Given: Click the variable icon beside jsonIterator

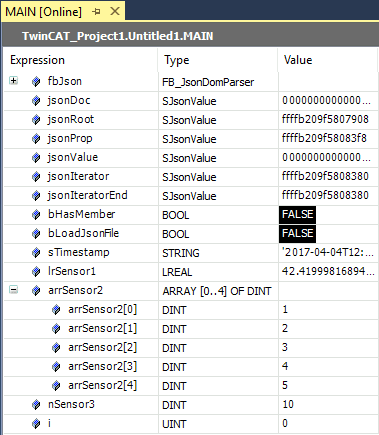Looking at the screenshot, I should coord(36,177).
